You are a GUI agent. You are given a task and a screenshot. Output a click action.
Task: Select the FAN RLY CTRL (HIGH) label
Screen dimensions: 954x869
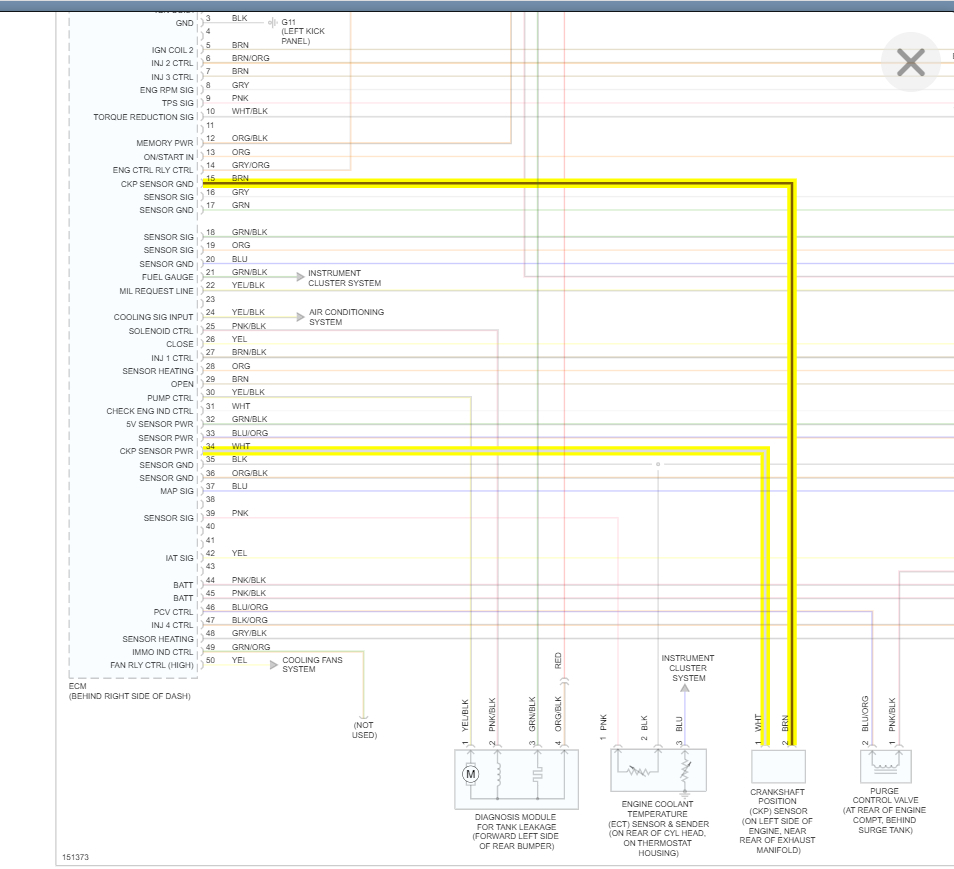tap(152, 665)
